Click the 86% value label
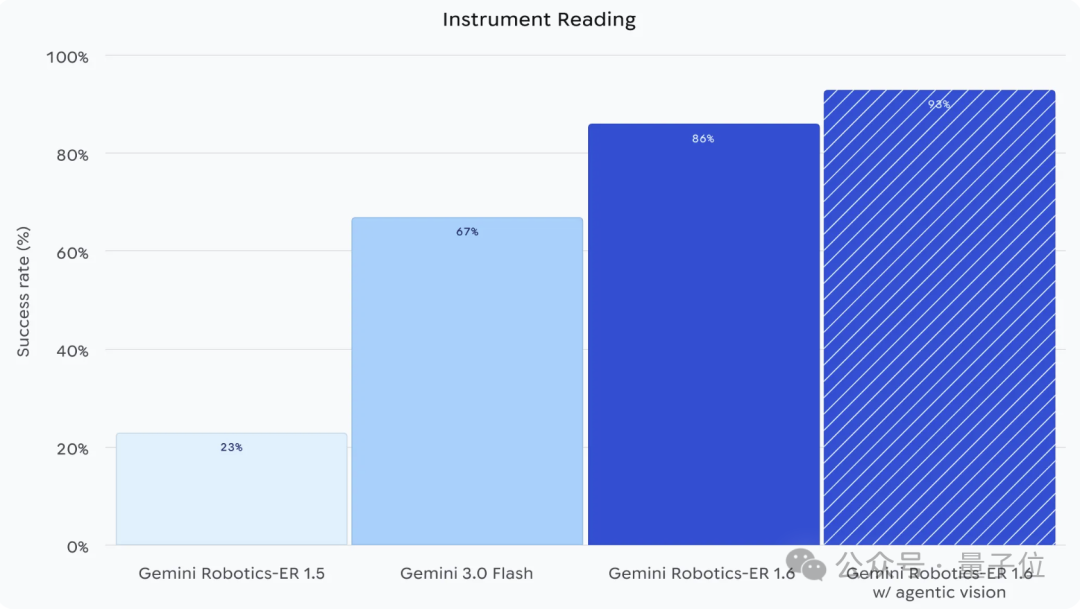This screenshot has height=609, width=1080. point(703,139)
